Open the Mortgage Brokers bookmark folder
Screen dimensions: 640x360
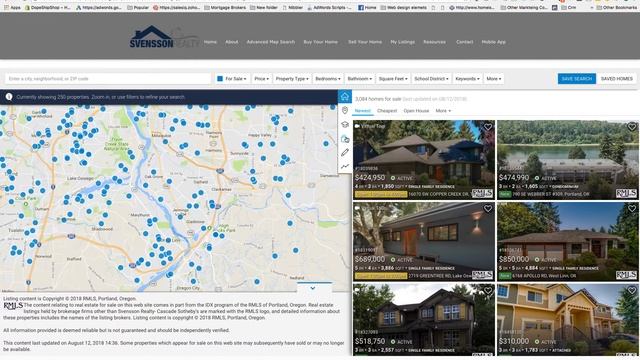(225, 7)
